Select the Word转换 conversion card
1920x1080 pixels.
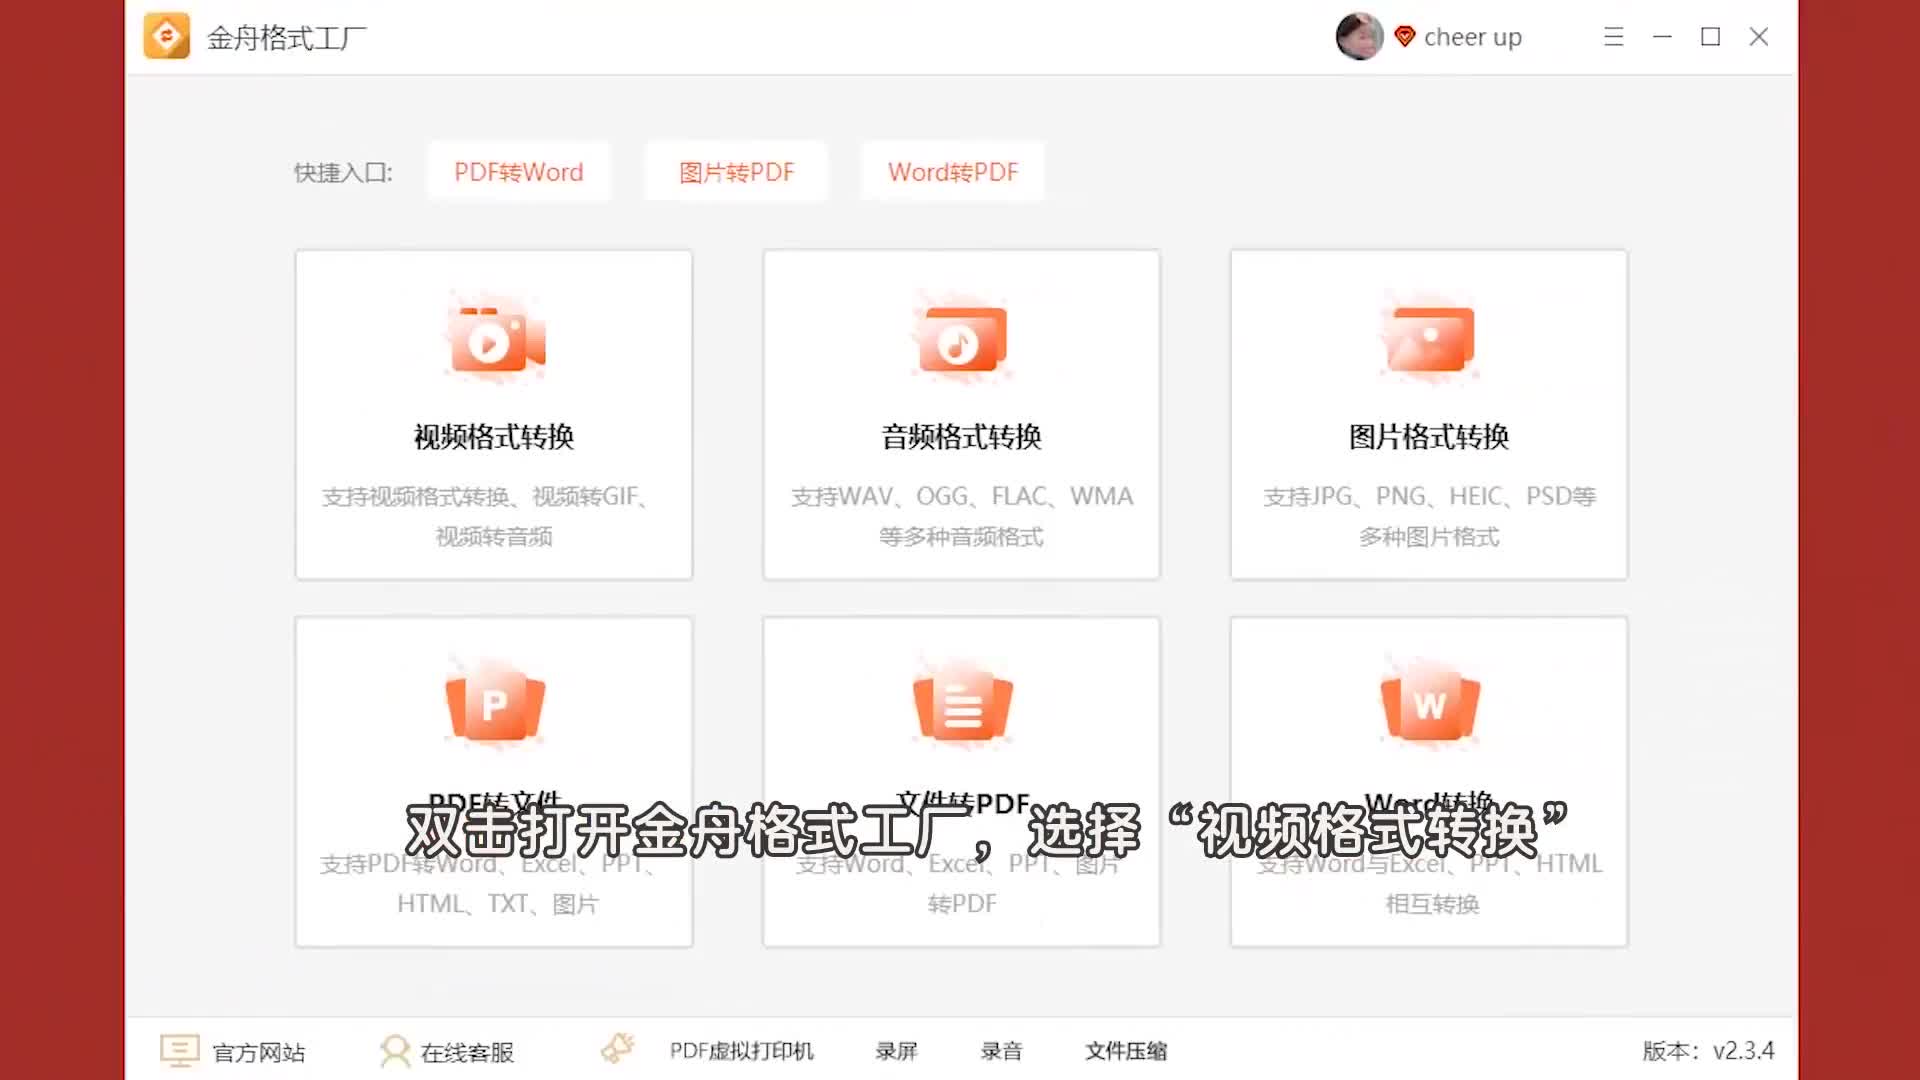(1428, 700)
